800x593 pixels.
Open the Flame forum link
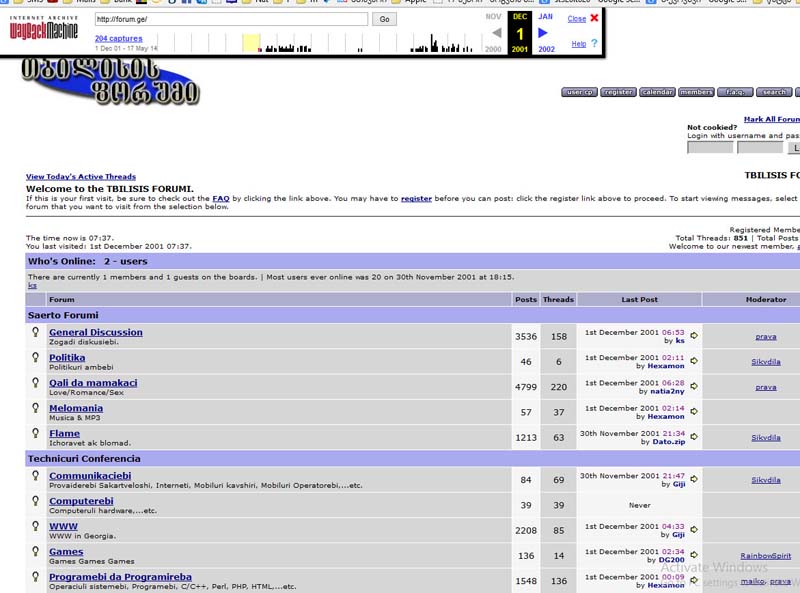tap(64, 433)
